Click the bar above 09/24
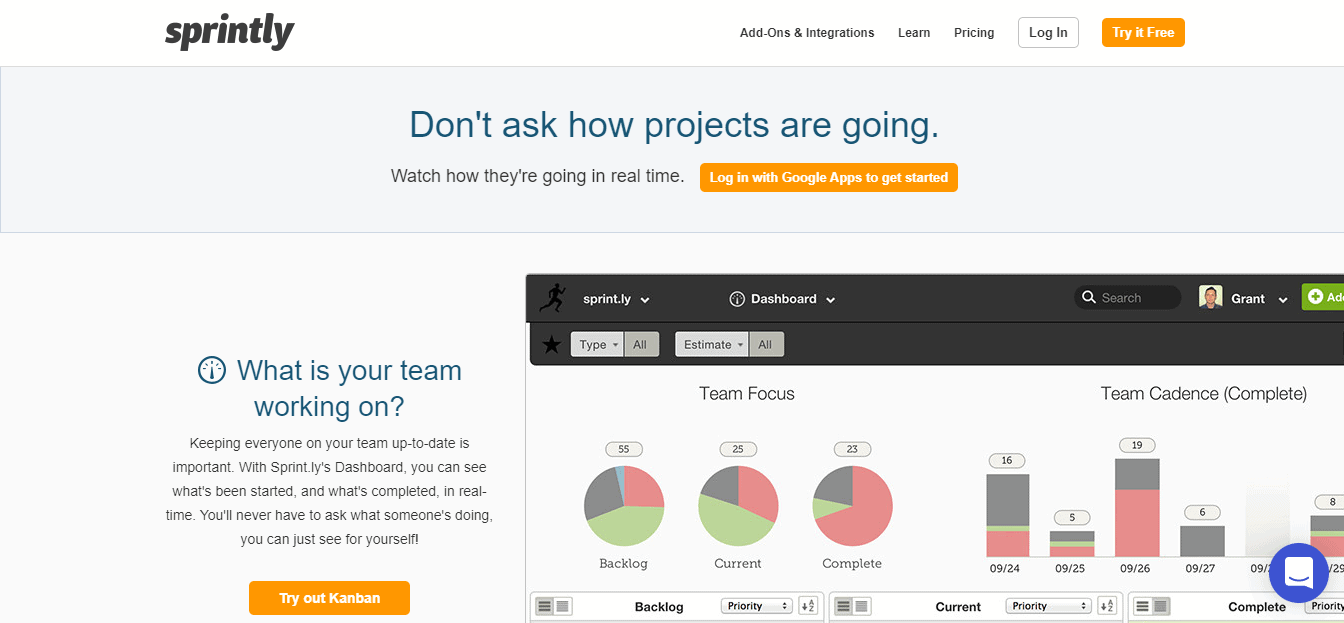The height and width of the screenshot is (623, 1344). [x=1008, y=515]
